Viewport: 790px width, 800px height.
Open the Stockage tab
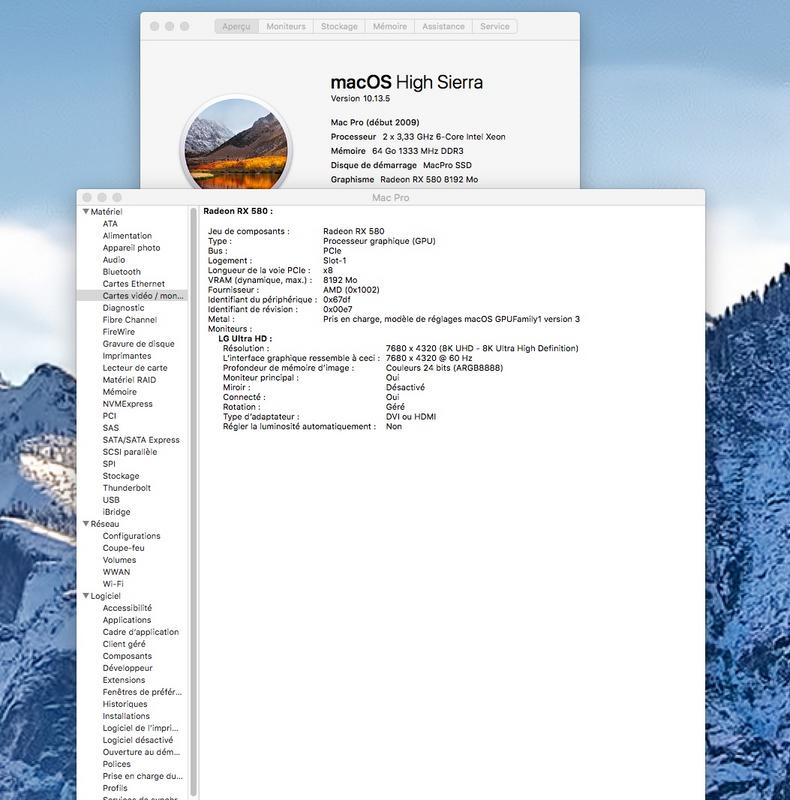(339, 27)
